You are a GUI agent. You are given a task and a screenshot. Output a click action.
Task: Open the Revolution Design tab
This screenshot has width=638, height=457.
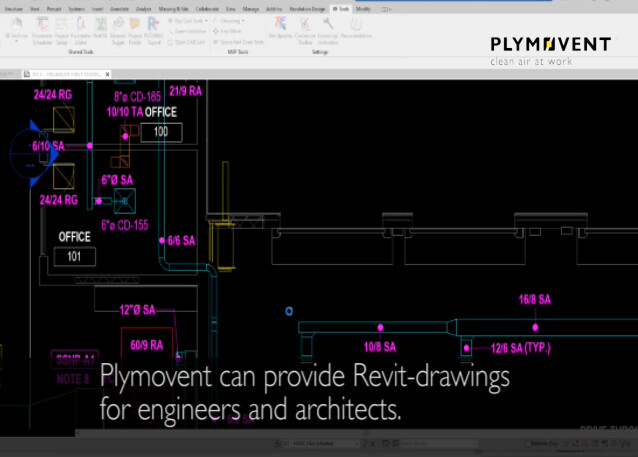pyautogui.click(x=307, y=9)
